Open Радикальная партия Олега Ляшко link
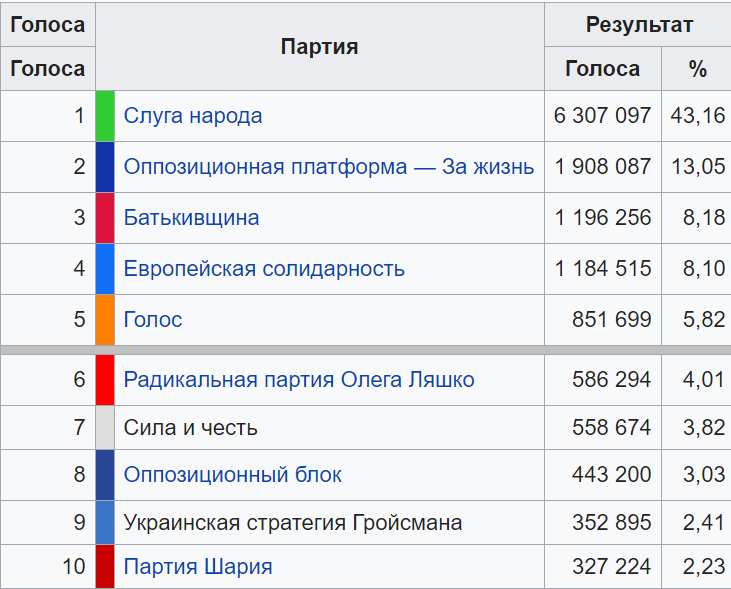The image size is (731, 589). pyautogui.click(x=299, y=380)
